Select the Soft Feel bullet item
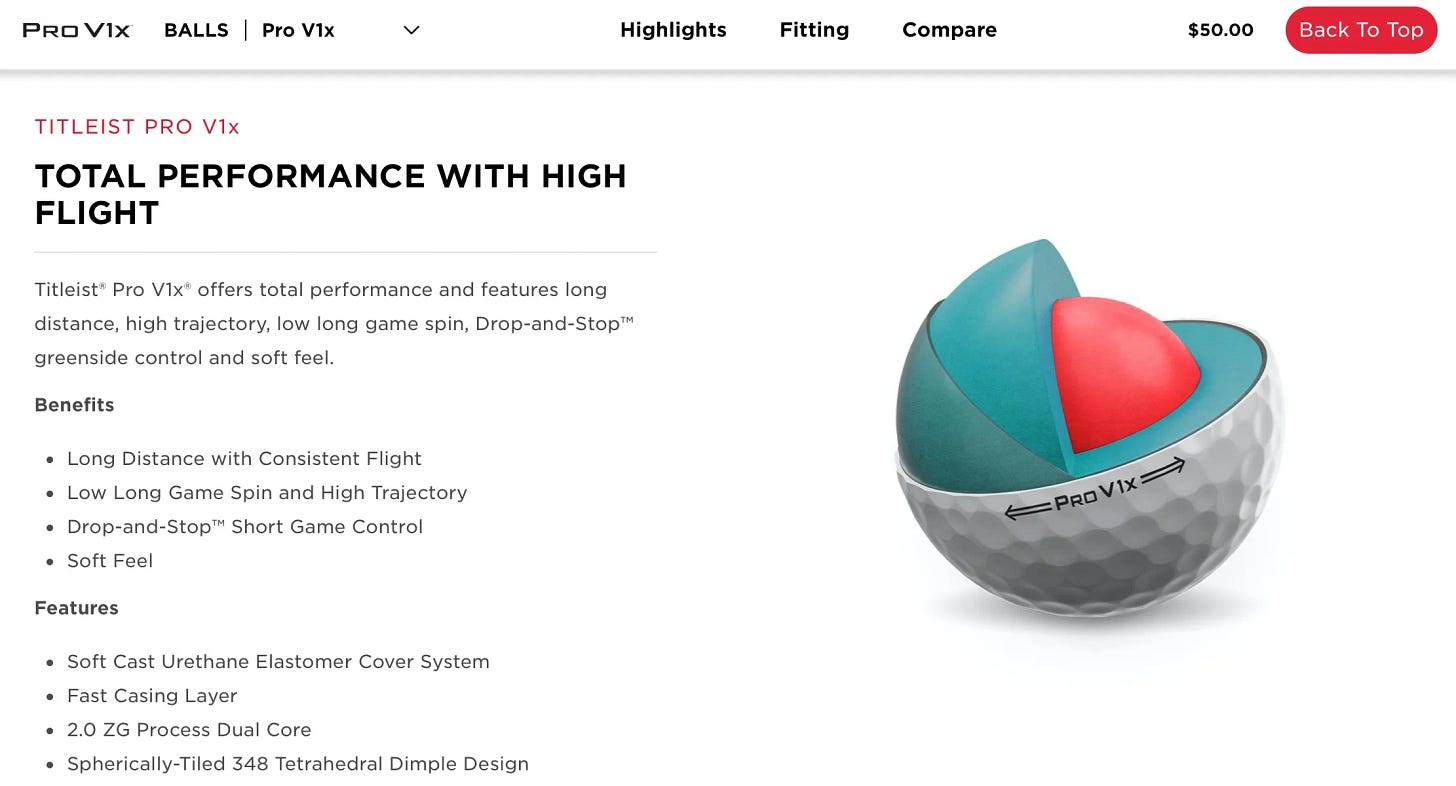The image size is (1456, 786). [110, 561]
